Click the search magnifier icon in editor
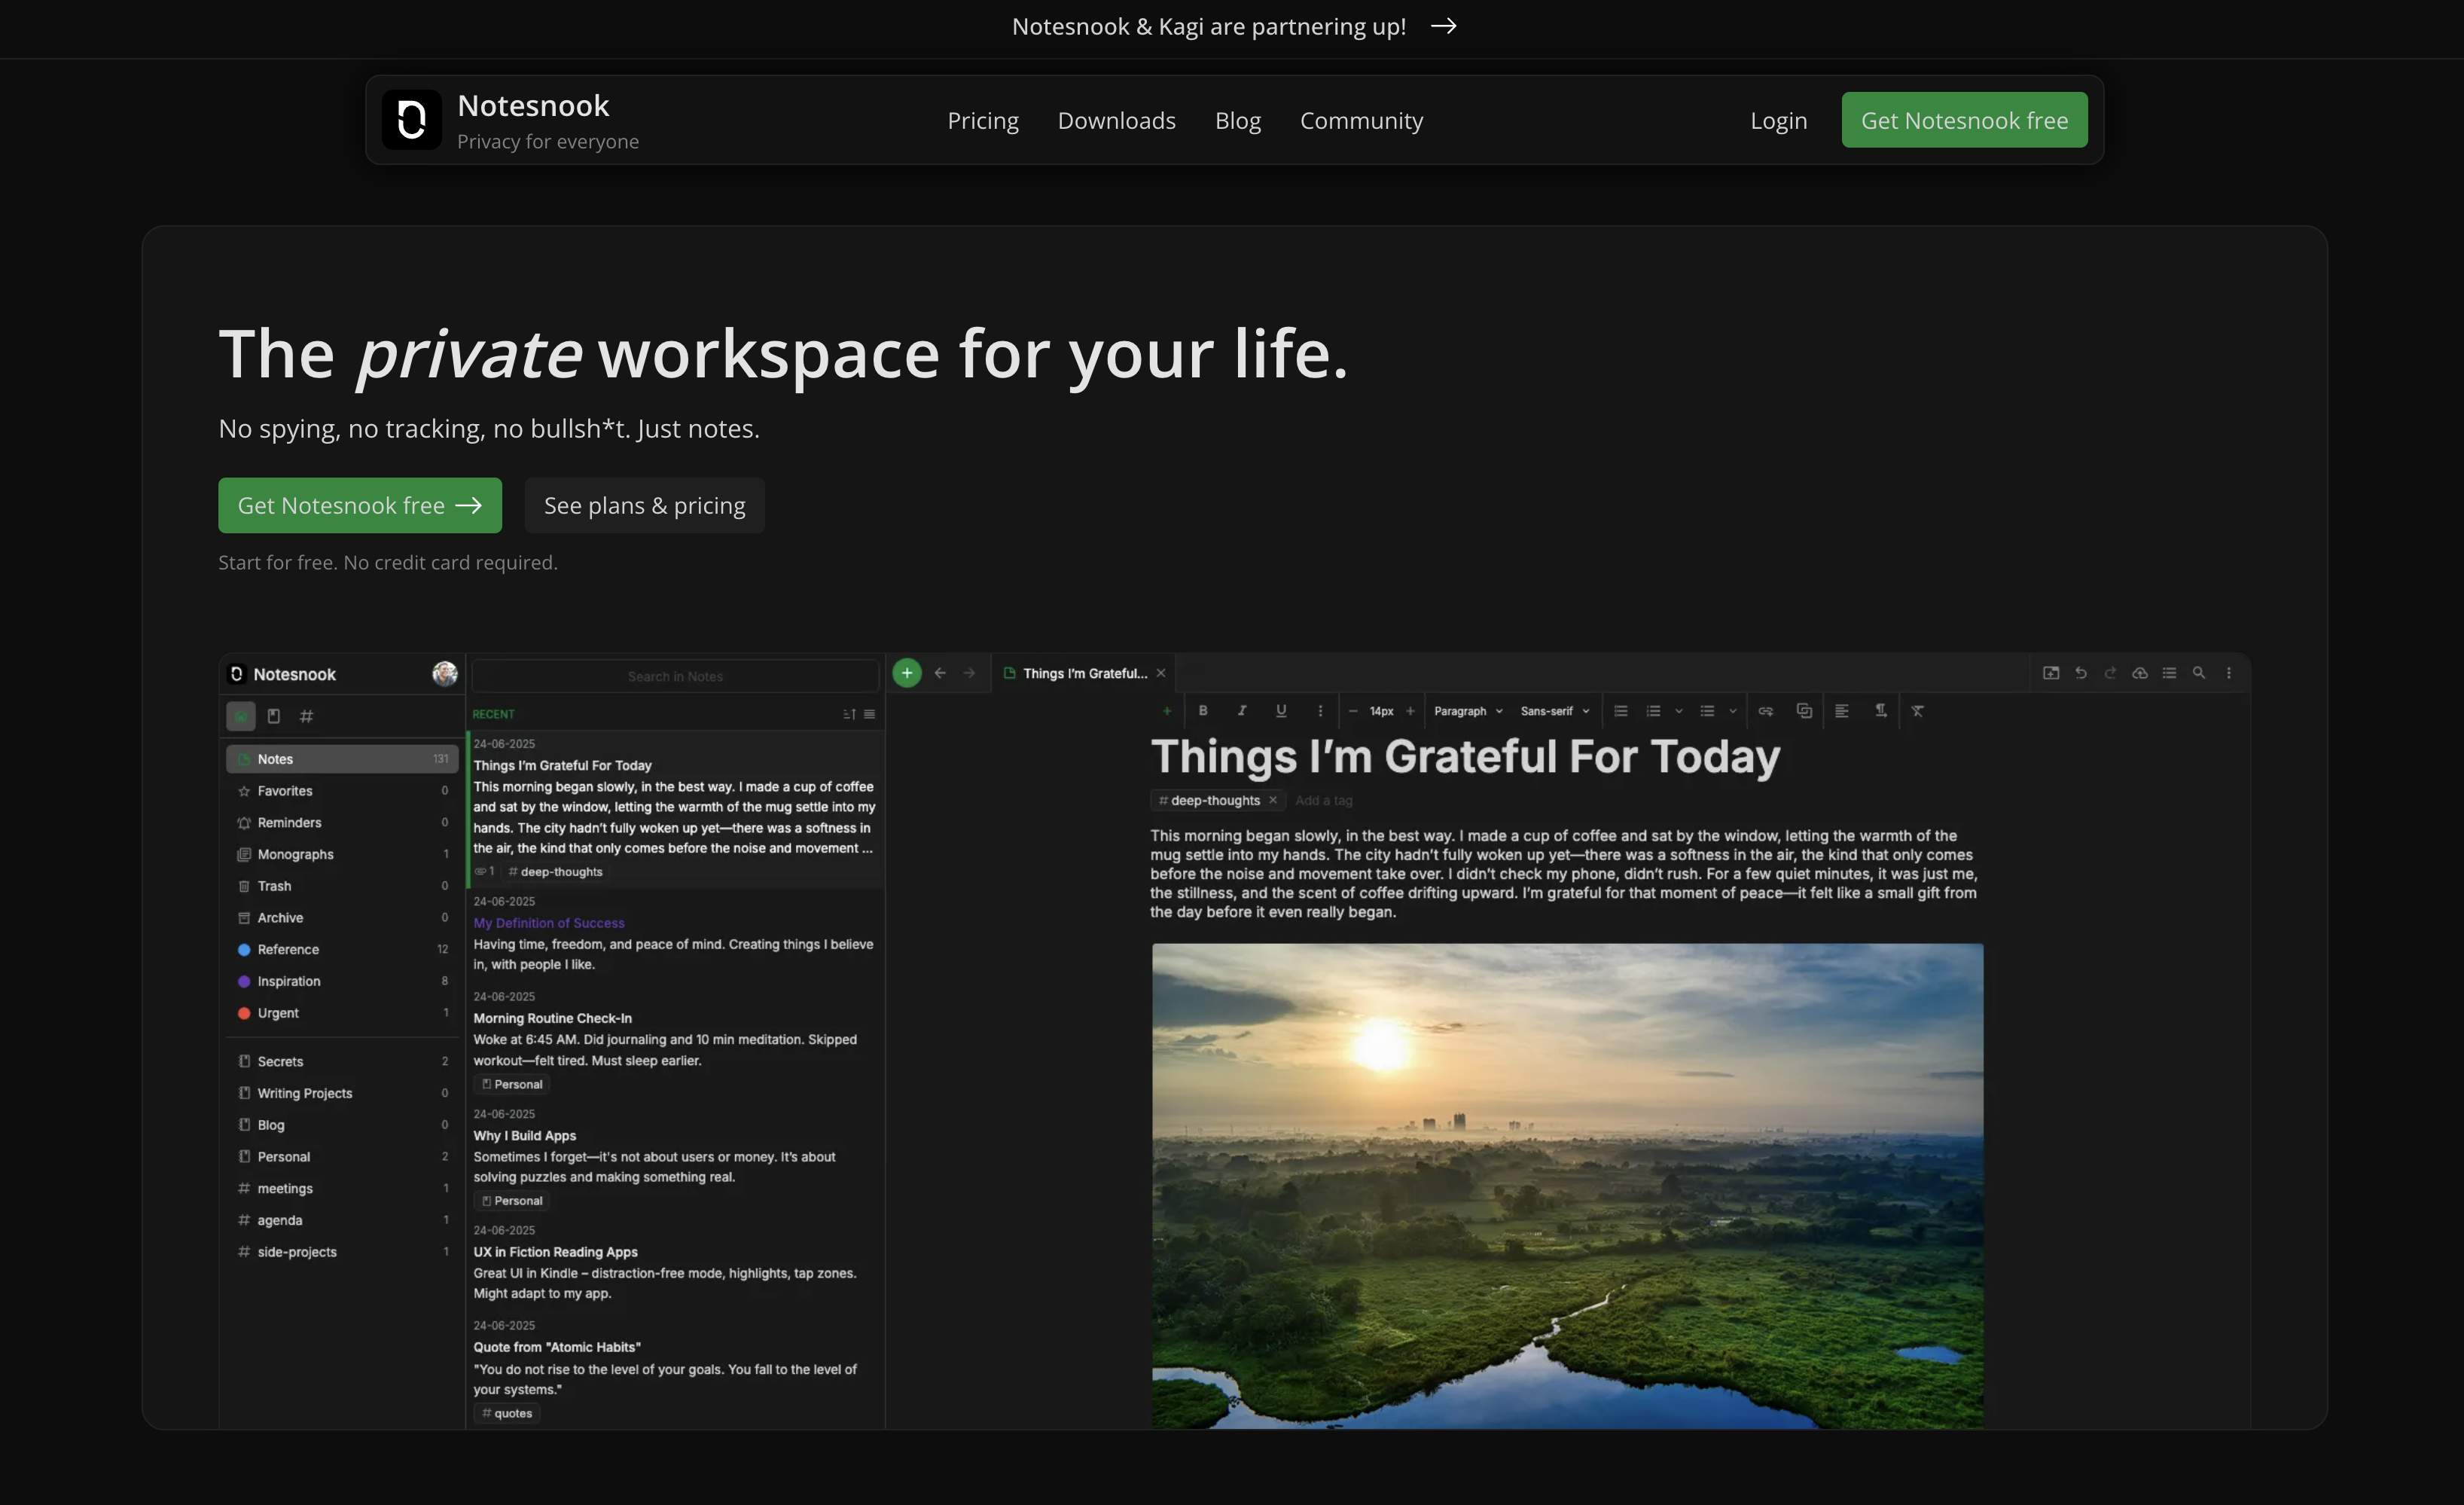 (x=2199, y=673)
